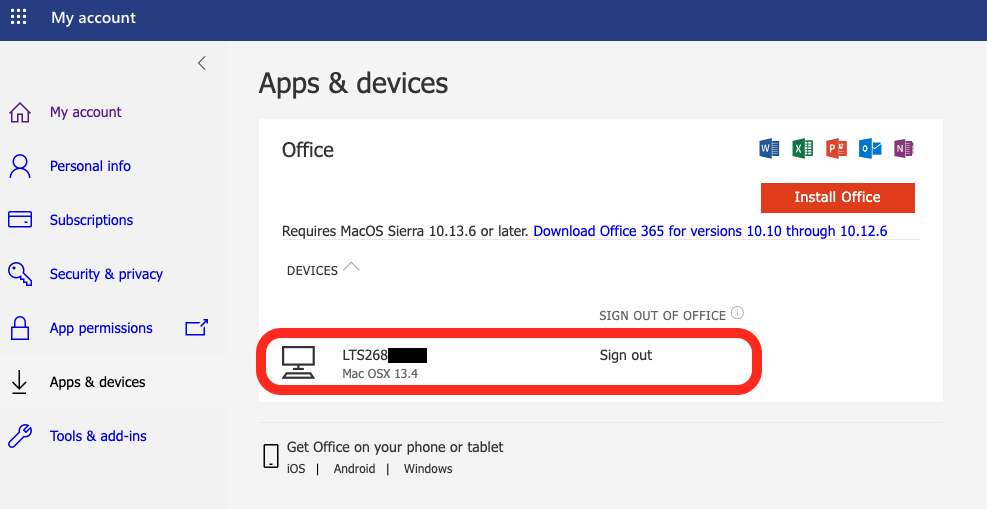Click the Outlook app icon

pos(870,148)
